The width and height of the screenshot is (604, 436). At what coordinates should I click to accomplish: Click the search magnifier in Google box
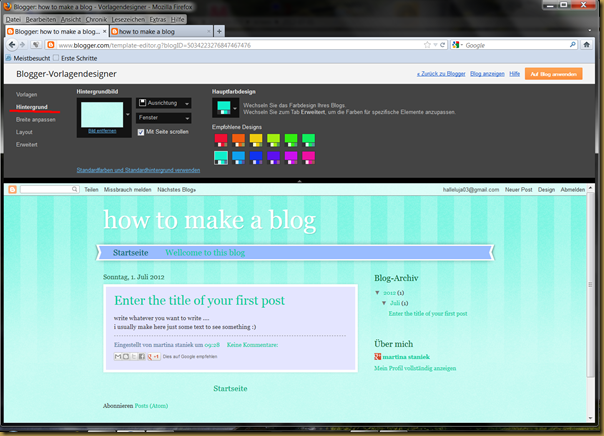pyautogui.click(x=573, y=45)
